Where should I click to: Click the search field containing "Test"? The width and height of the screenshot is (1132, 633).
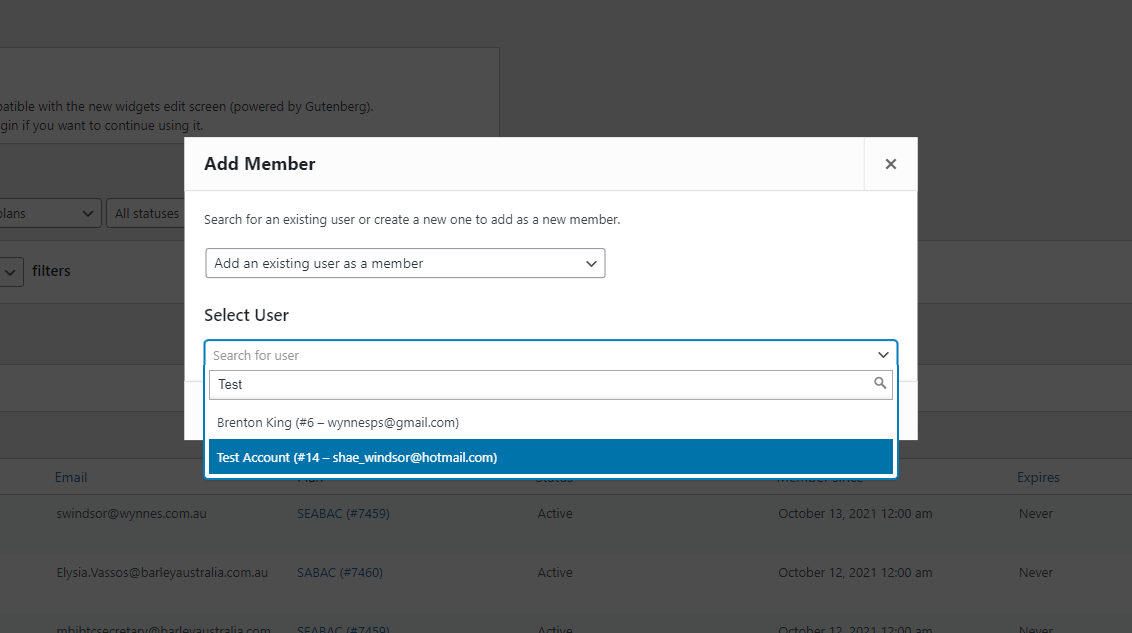(x=550, y=385)
